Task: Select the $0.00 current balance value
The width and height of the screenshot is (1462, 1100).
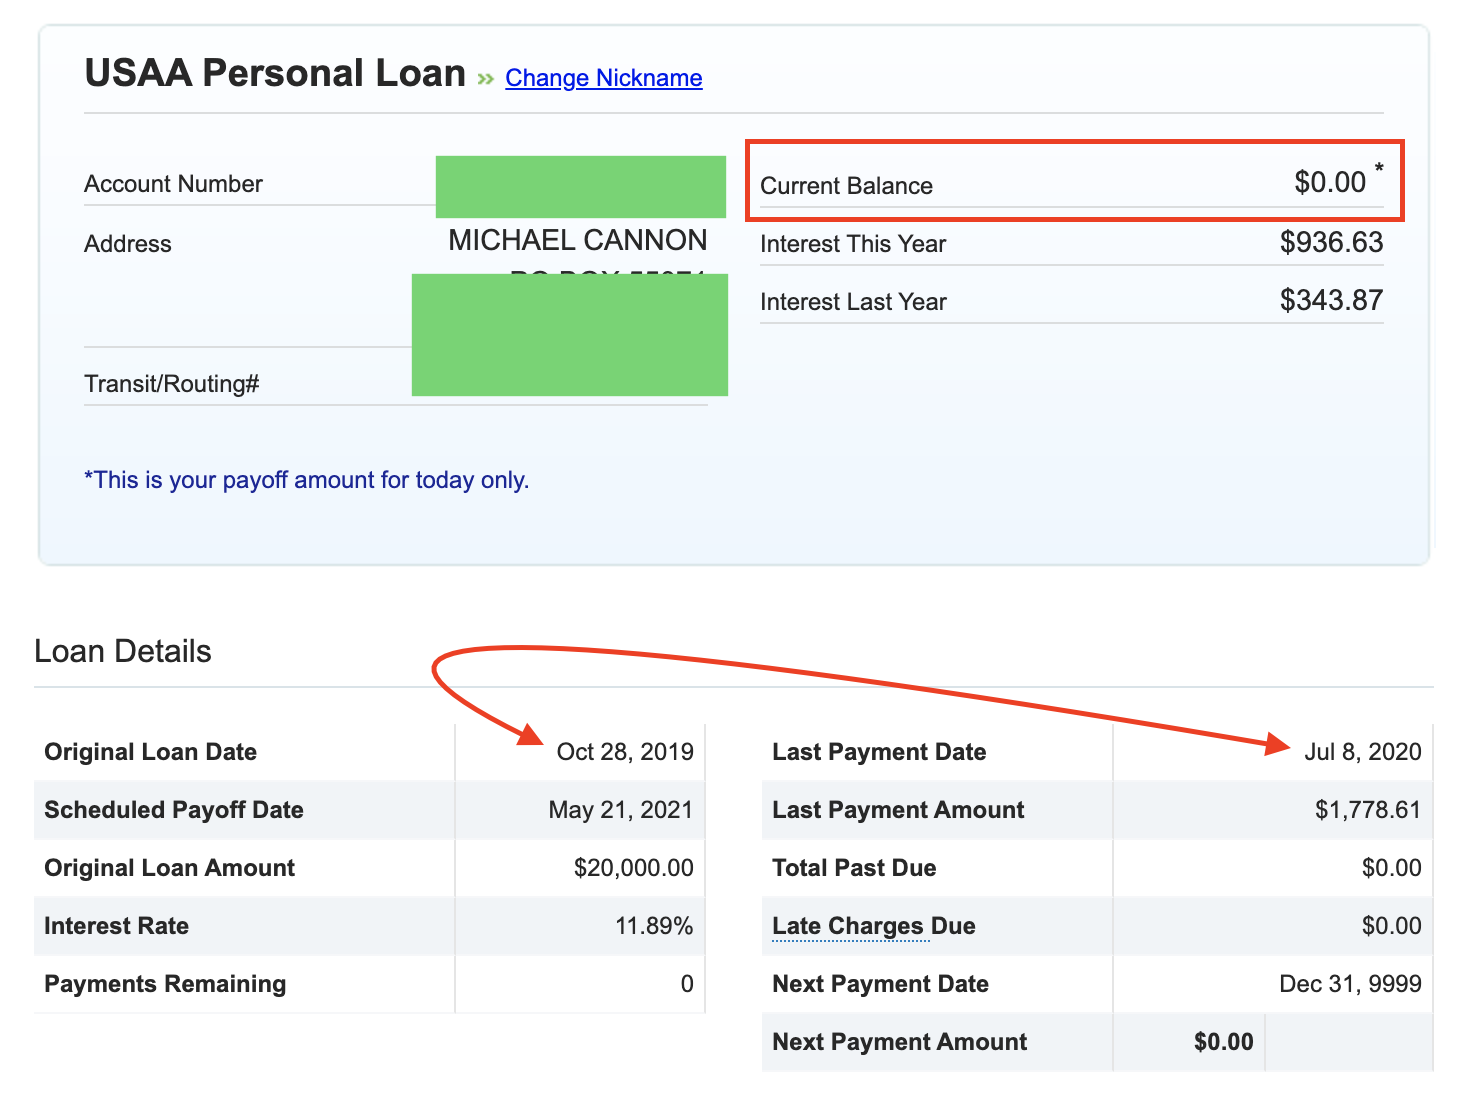Action: (1330, 182)
